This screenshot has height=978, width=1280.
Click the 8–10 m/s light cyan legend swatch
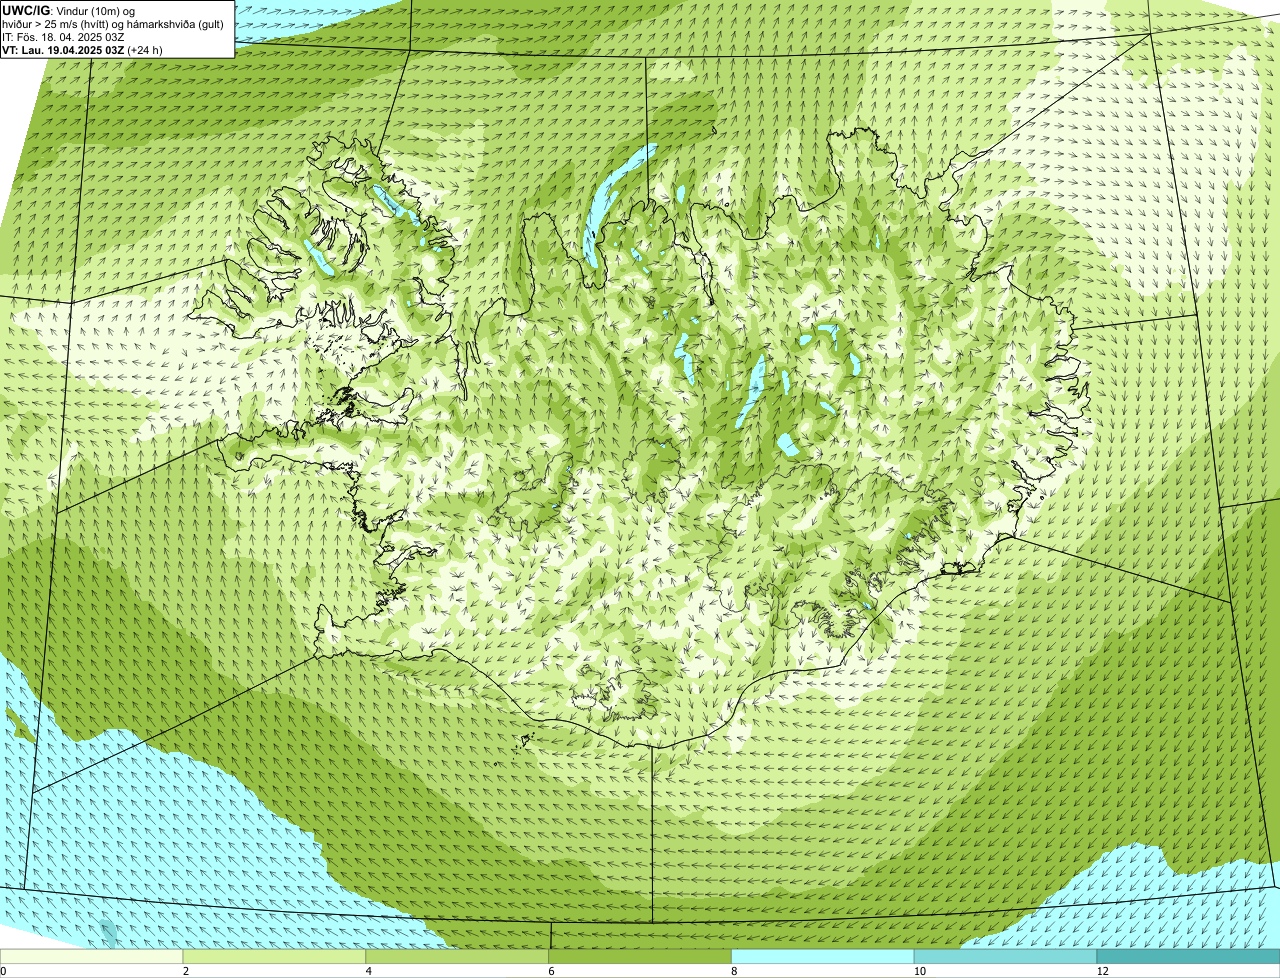823,956
